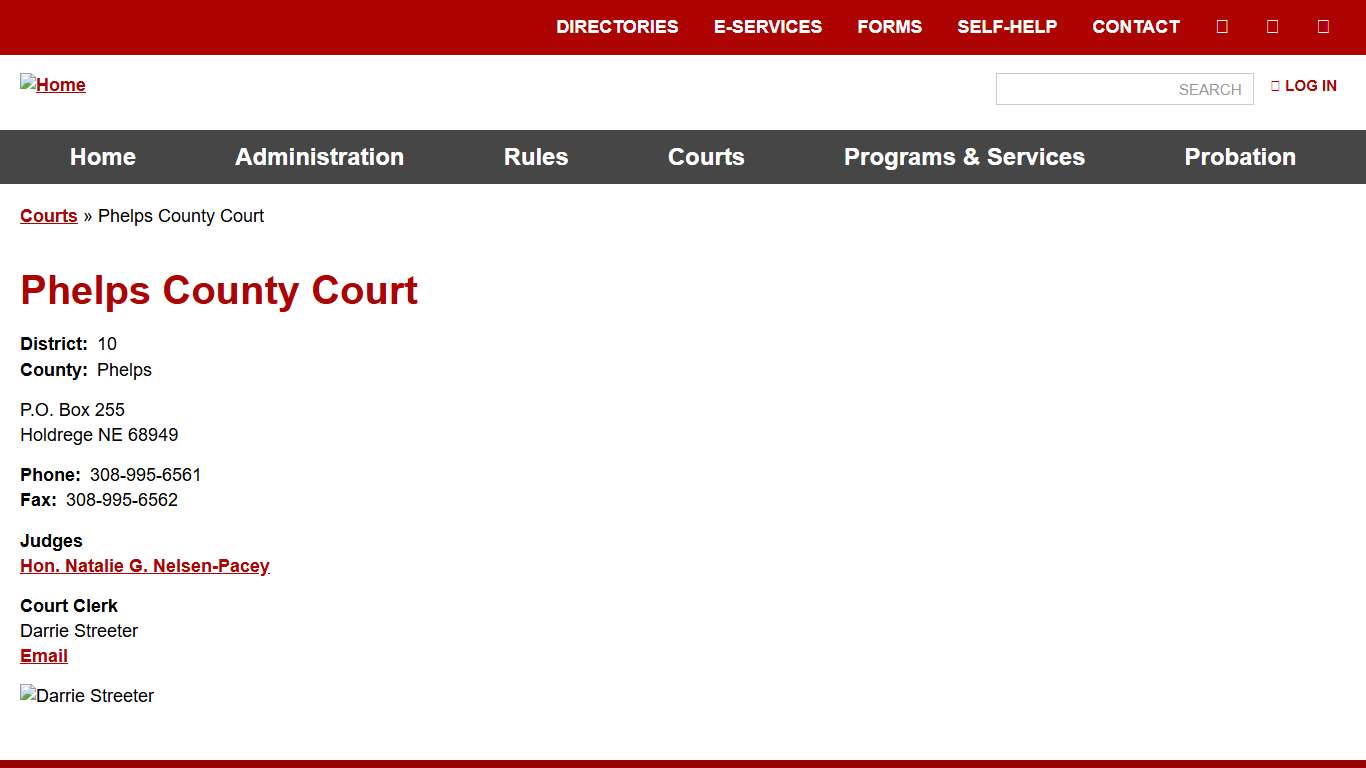Viewport: 1366px width, 768px height.
Task: Select the Probation navigation tab
Action: click(1240, 157)
